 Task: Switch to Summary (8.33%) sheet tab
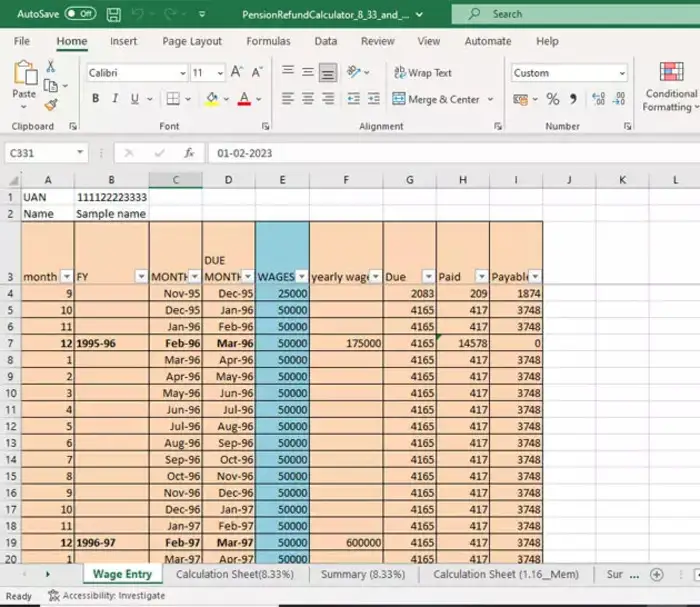(362, 575)
